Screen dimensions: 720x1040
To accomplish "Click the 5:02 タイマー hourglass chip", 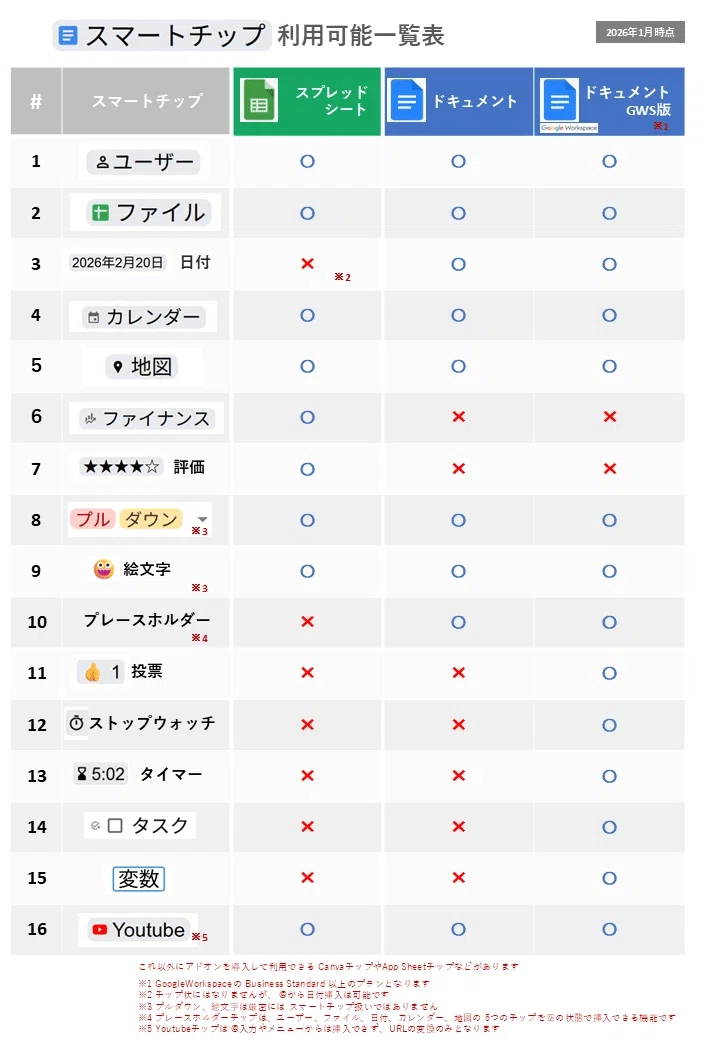I will (100, 774).
